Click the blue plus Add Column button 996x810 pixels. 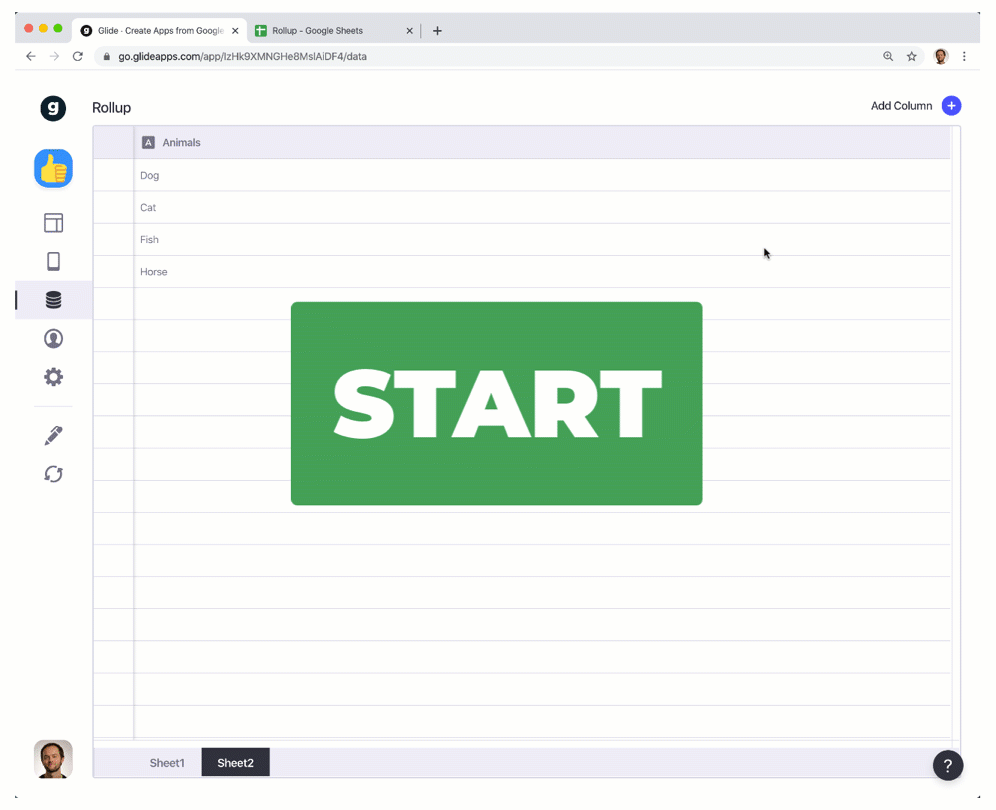[951, 106]
